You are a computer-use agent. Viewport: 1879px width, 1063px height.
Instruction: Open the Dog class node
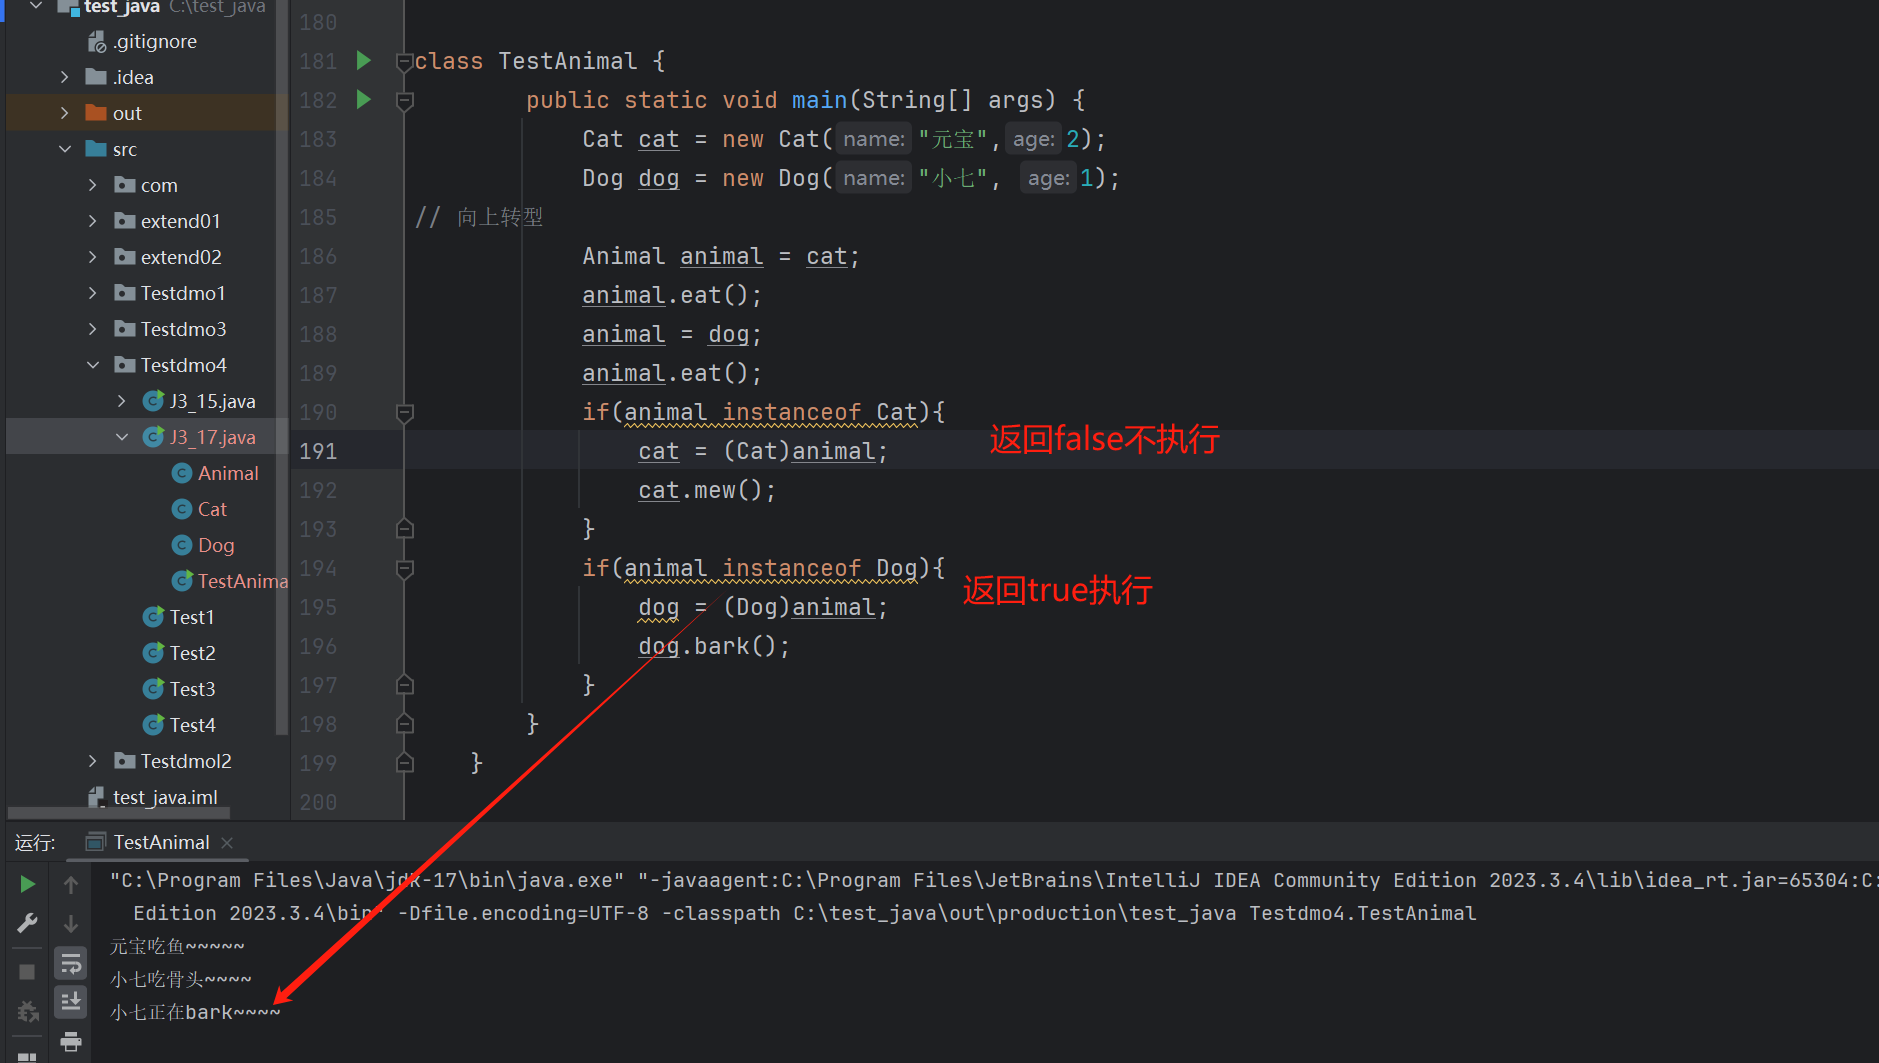[216, 545]
